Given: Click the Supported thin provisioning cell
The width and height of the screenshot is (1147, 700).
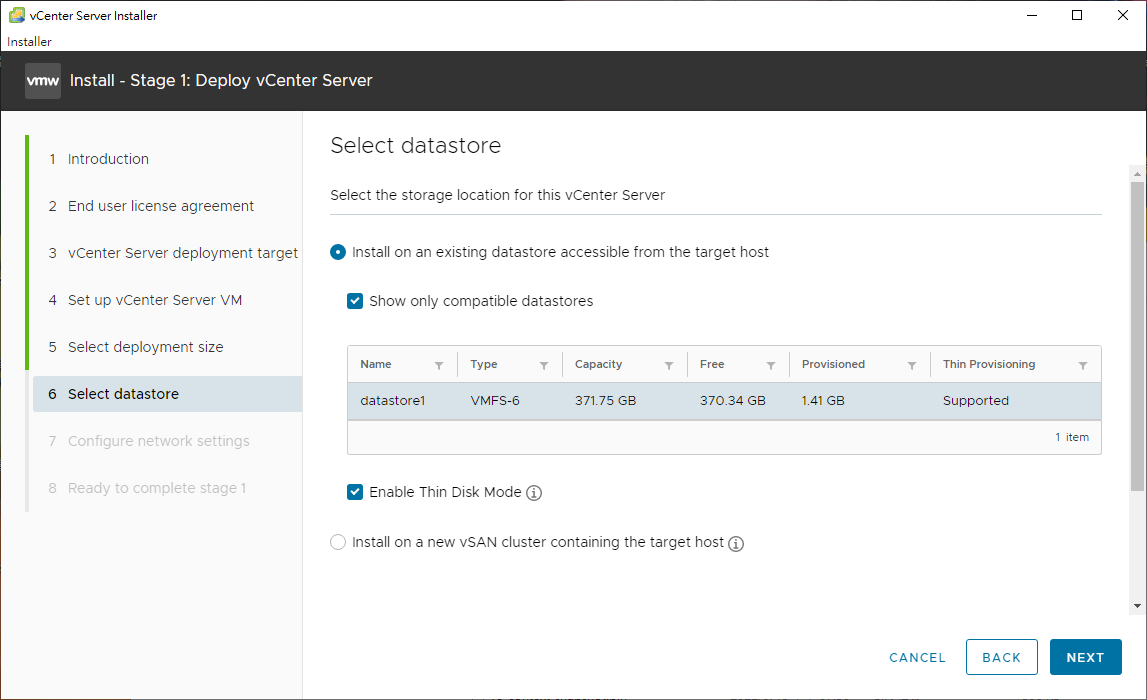Looking at the screenshot, I should (x=976, y=401).
